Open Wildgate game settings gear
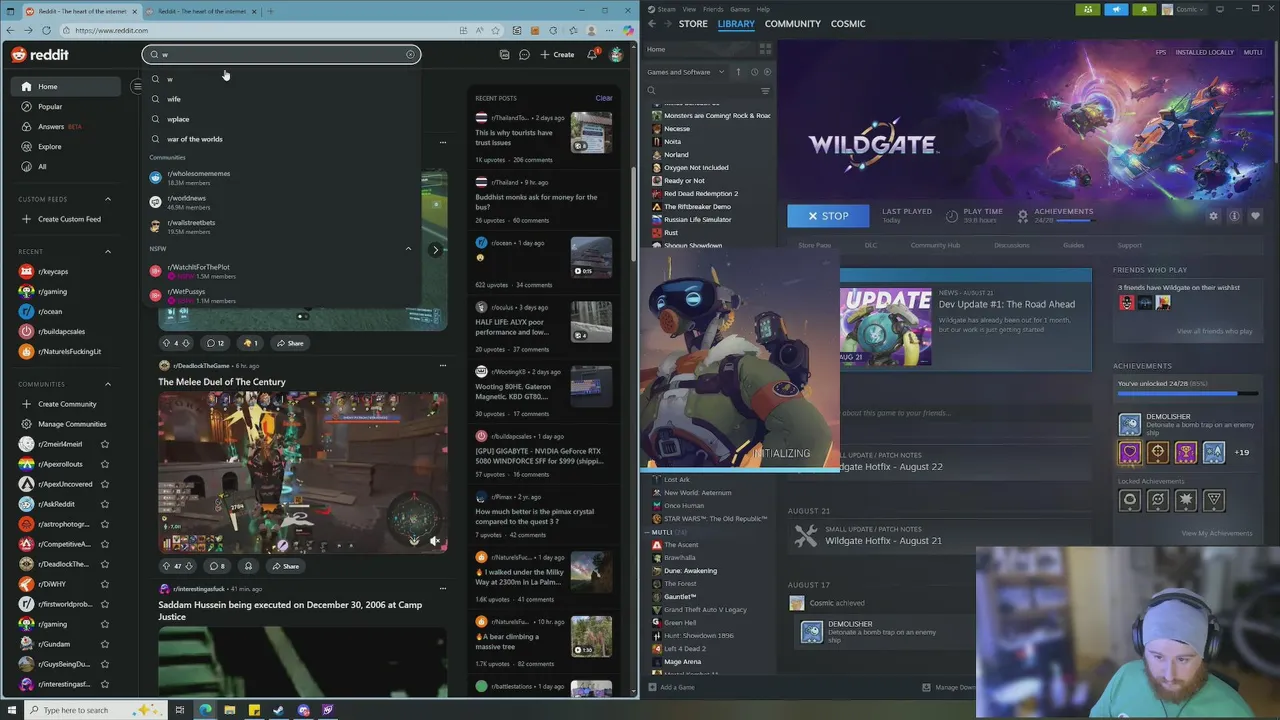The image size is (1280, 720). pos(1214,216)
